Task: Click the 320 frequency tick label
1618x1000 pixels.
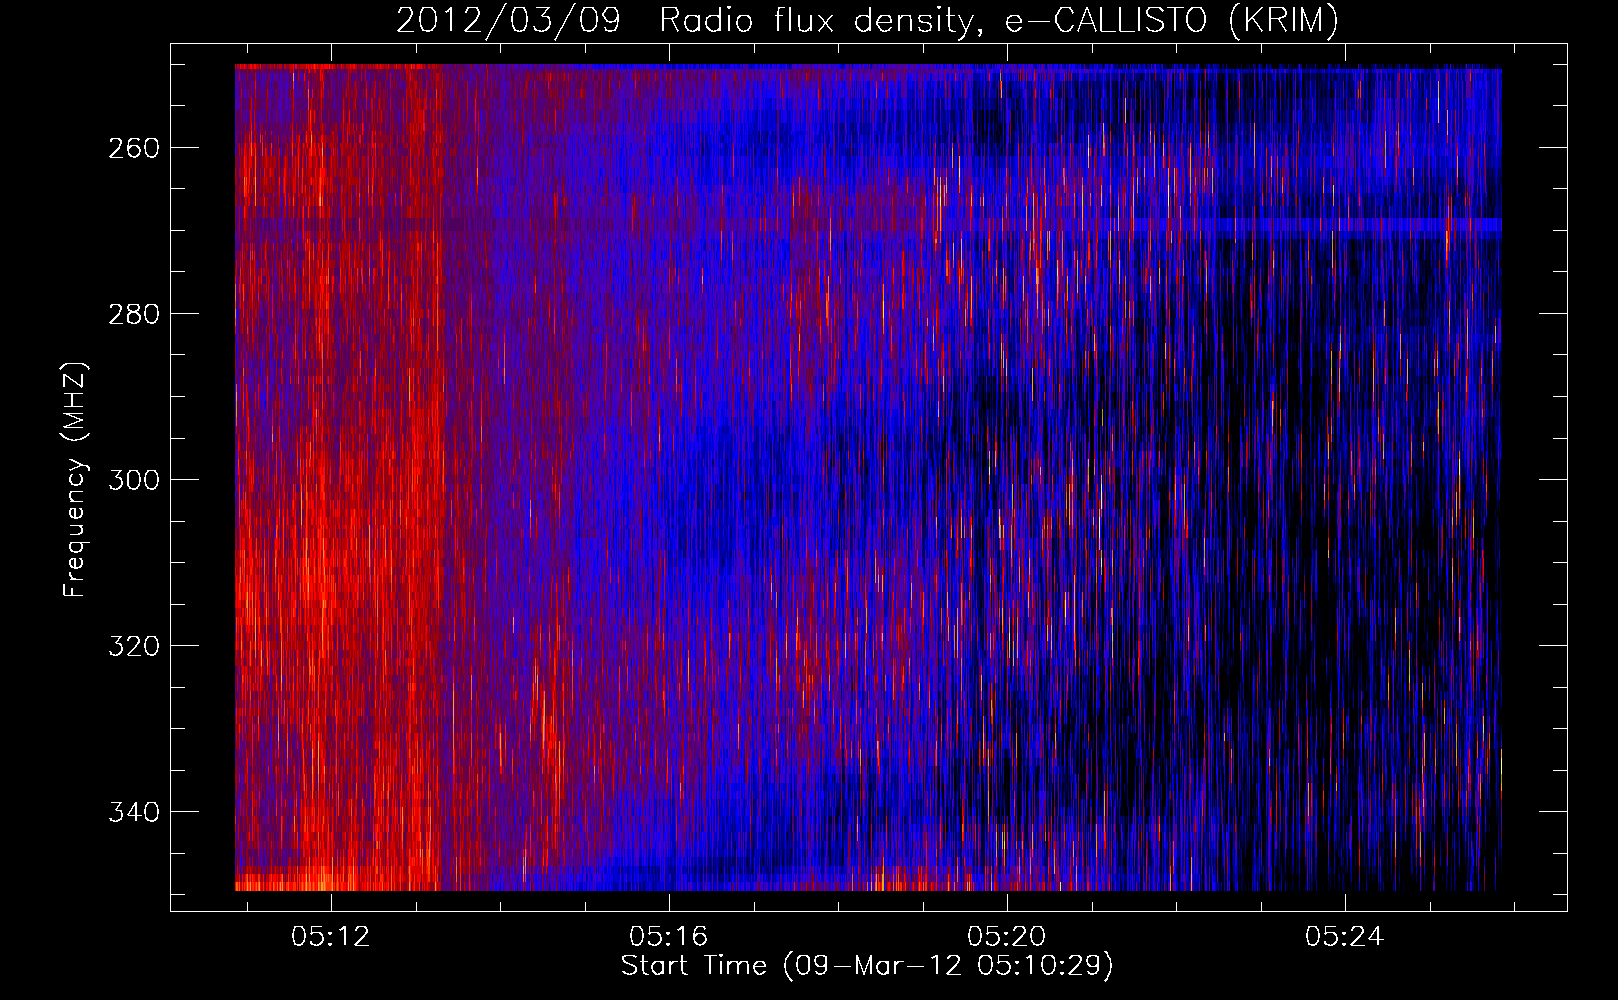Action: pos(133,646)
